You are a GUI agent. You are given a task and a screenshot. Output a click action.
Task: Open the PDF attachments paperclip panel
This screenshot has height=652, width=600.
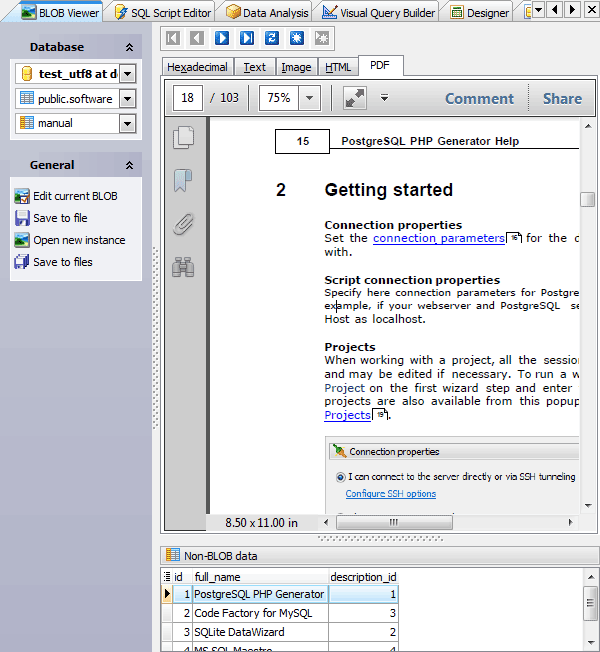click(183, 223)
